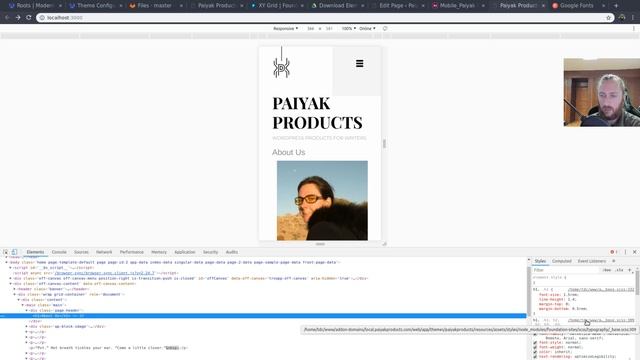Click the DevTools error count indicator
640x360 pixels.
(613, 252)
